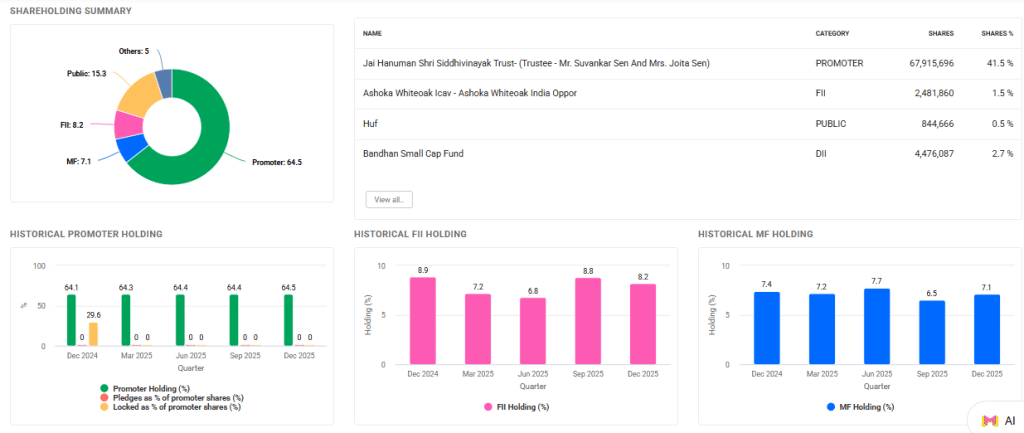This screenshot has height=433, width=1024.
Task: Toggle Promoter Holding (%) legend marker
Action: pos(104,387)
